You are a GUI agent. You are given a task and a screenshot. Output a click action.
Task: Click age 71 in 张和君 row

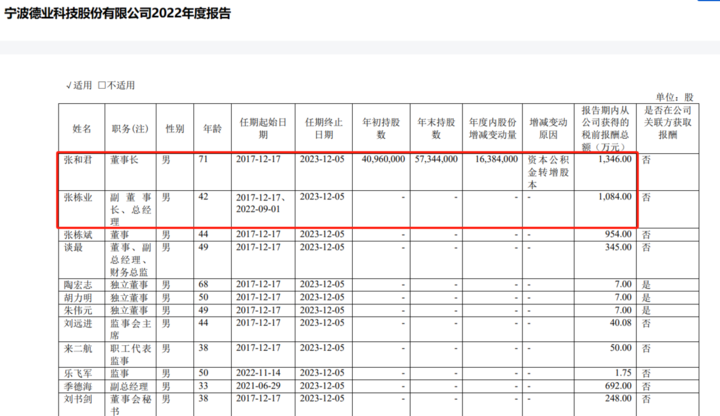[x=203, y=159]
